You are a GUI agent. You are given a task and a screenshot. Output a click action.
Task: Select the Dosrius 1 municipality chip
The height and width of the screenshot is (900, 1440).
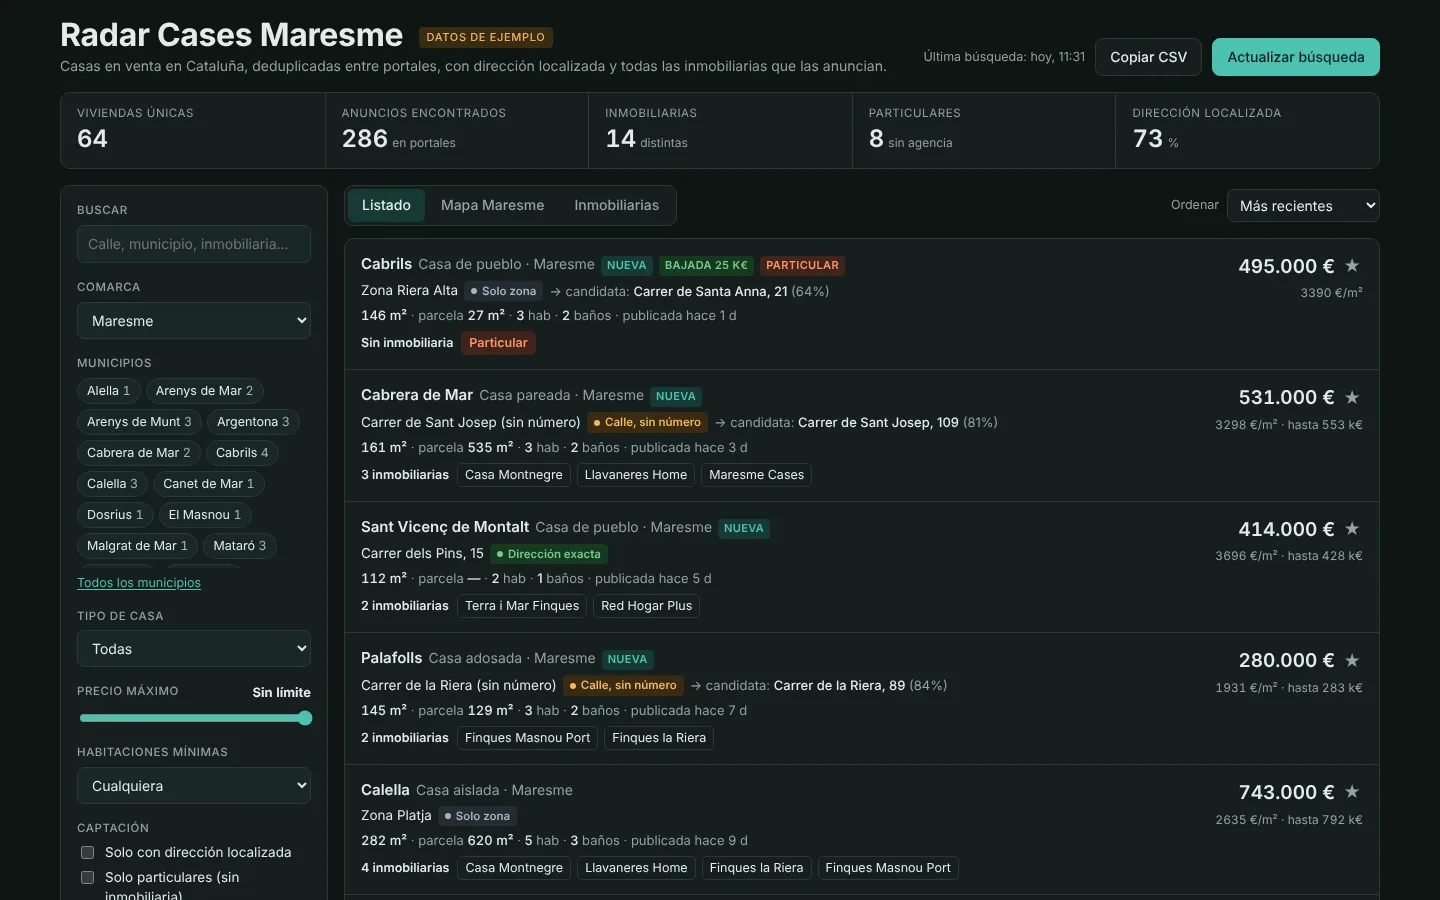pos(115,515)
